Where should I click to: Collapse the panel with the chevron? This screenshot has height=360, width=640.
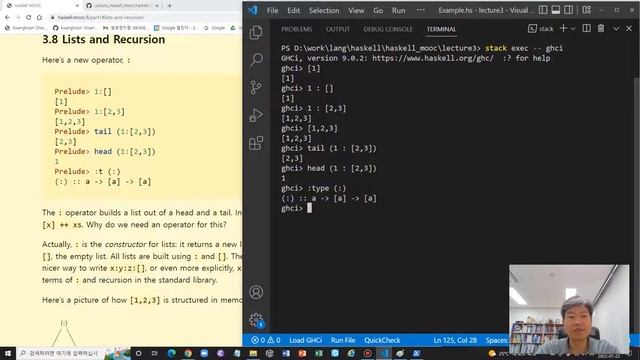[616, 29]
